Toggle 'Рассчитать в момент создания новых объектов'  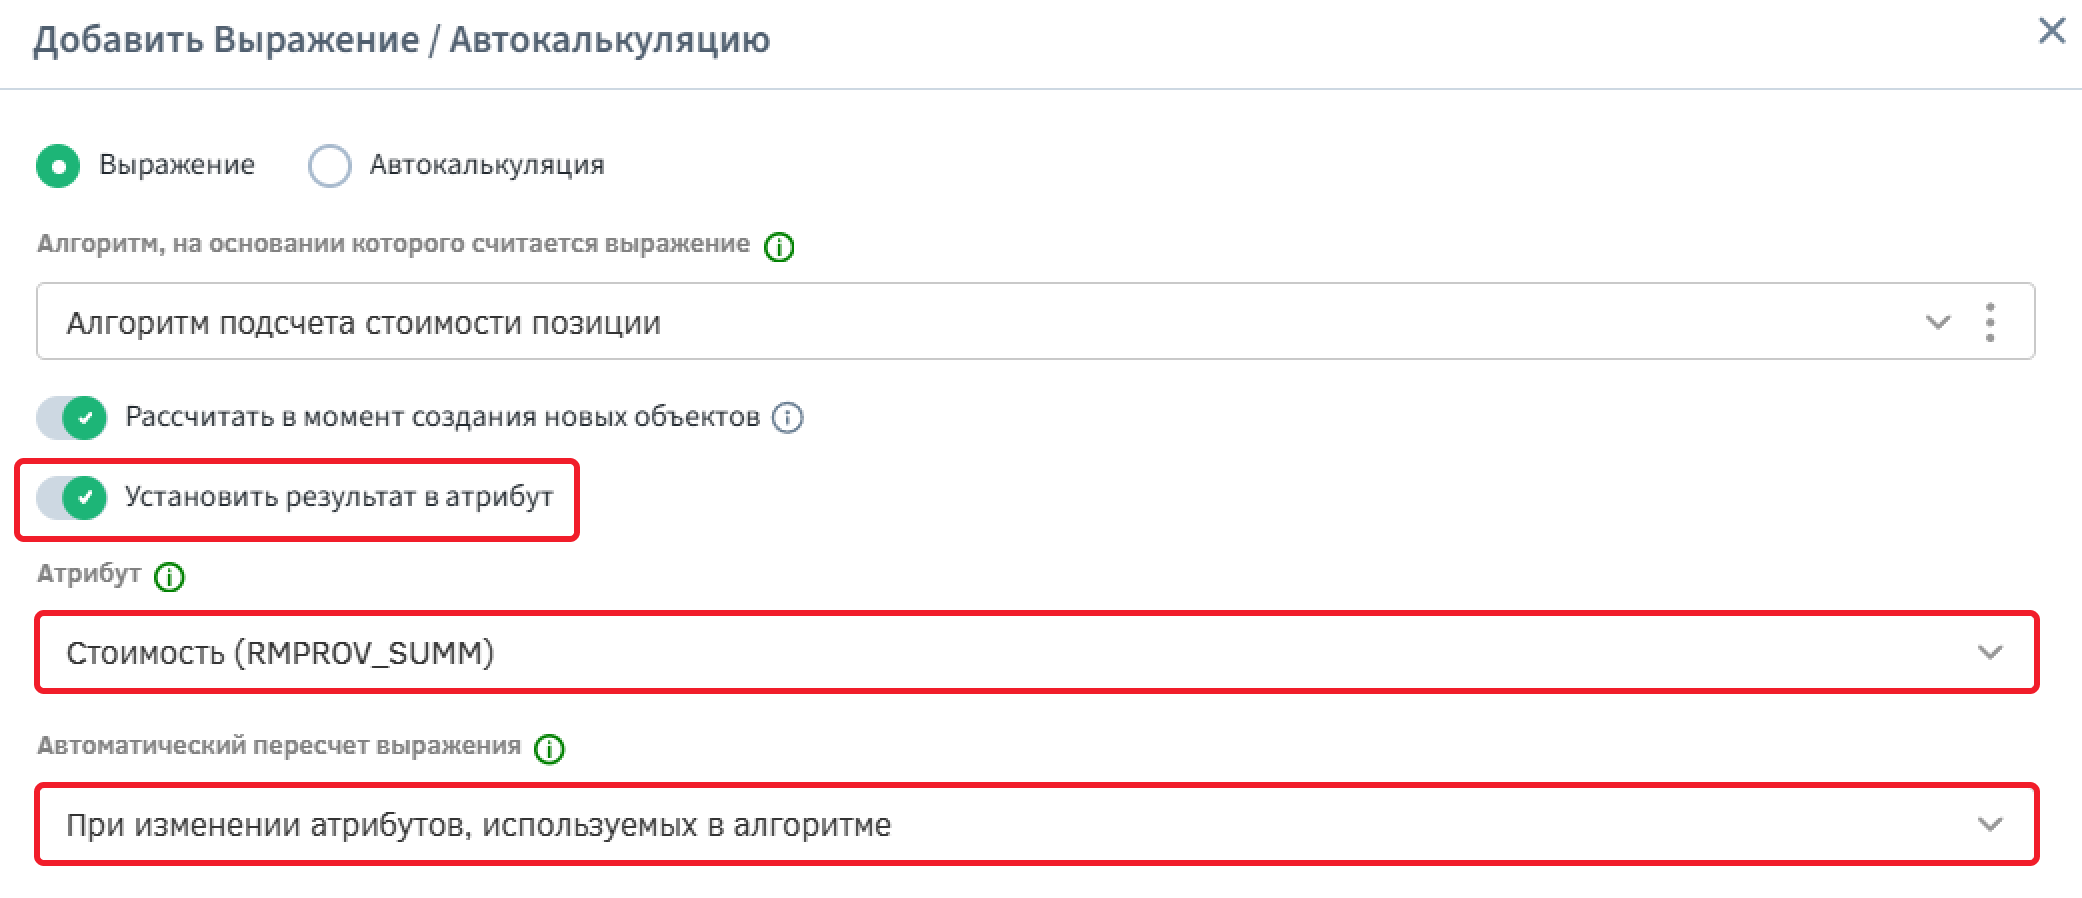pos(72,418)
